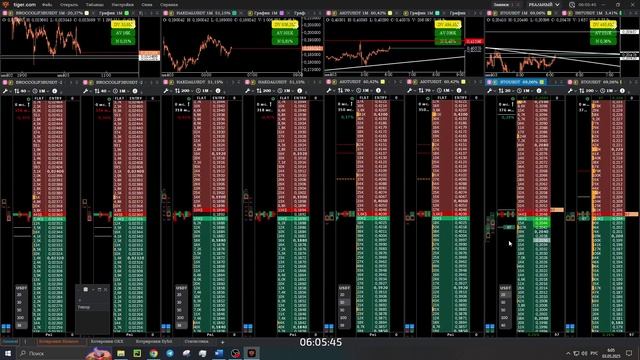The height and width of the screenshot is (360, 640).
Task: Select 50 USDT volume preset in first NAKEDAUSDT book
Action: coord(180,310)
